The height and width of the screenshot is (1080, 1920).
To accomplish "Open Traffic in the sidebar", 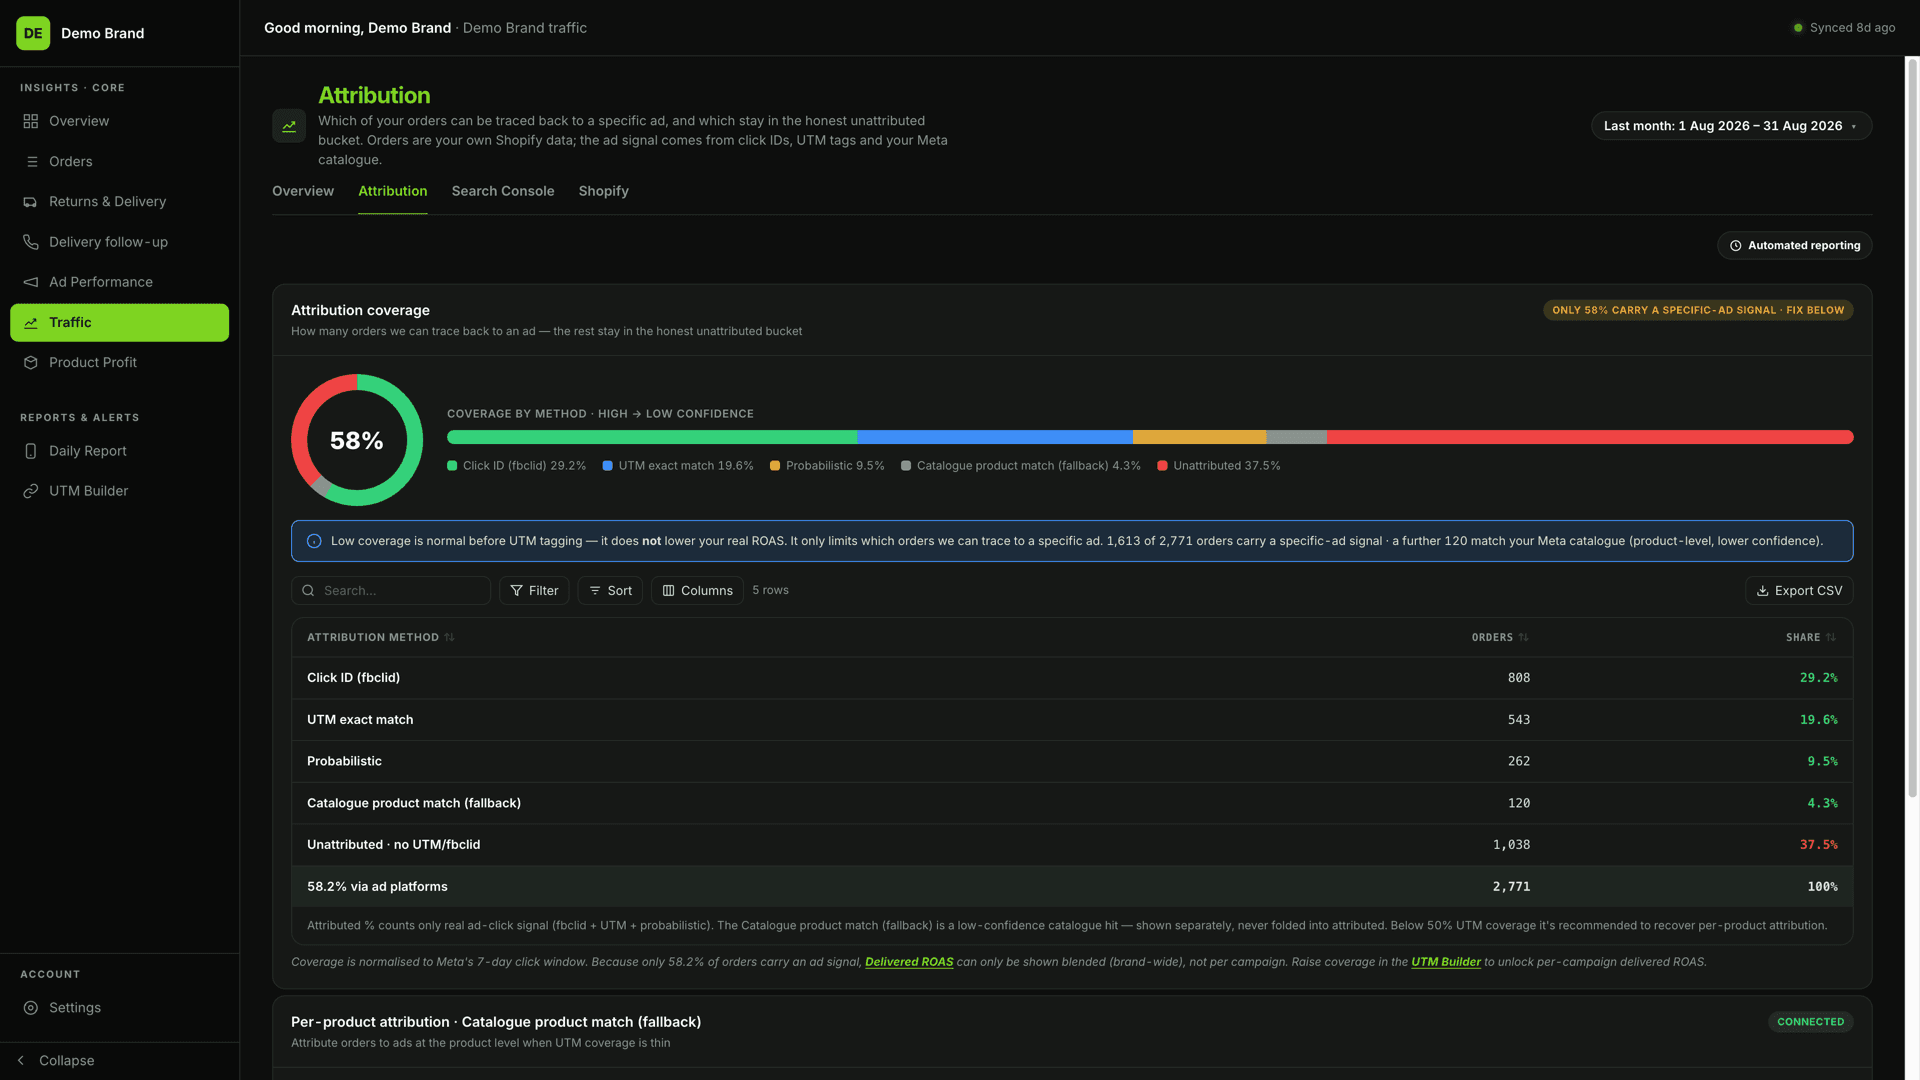I will (x=119, y=323).
